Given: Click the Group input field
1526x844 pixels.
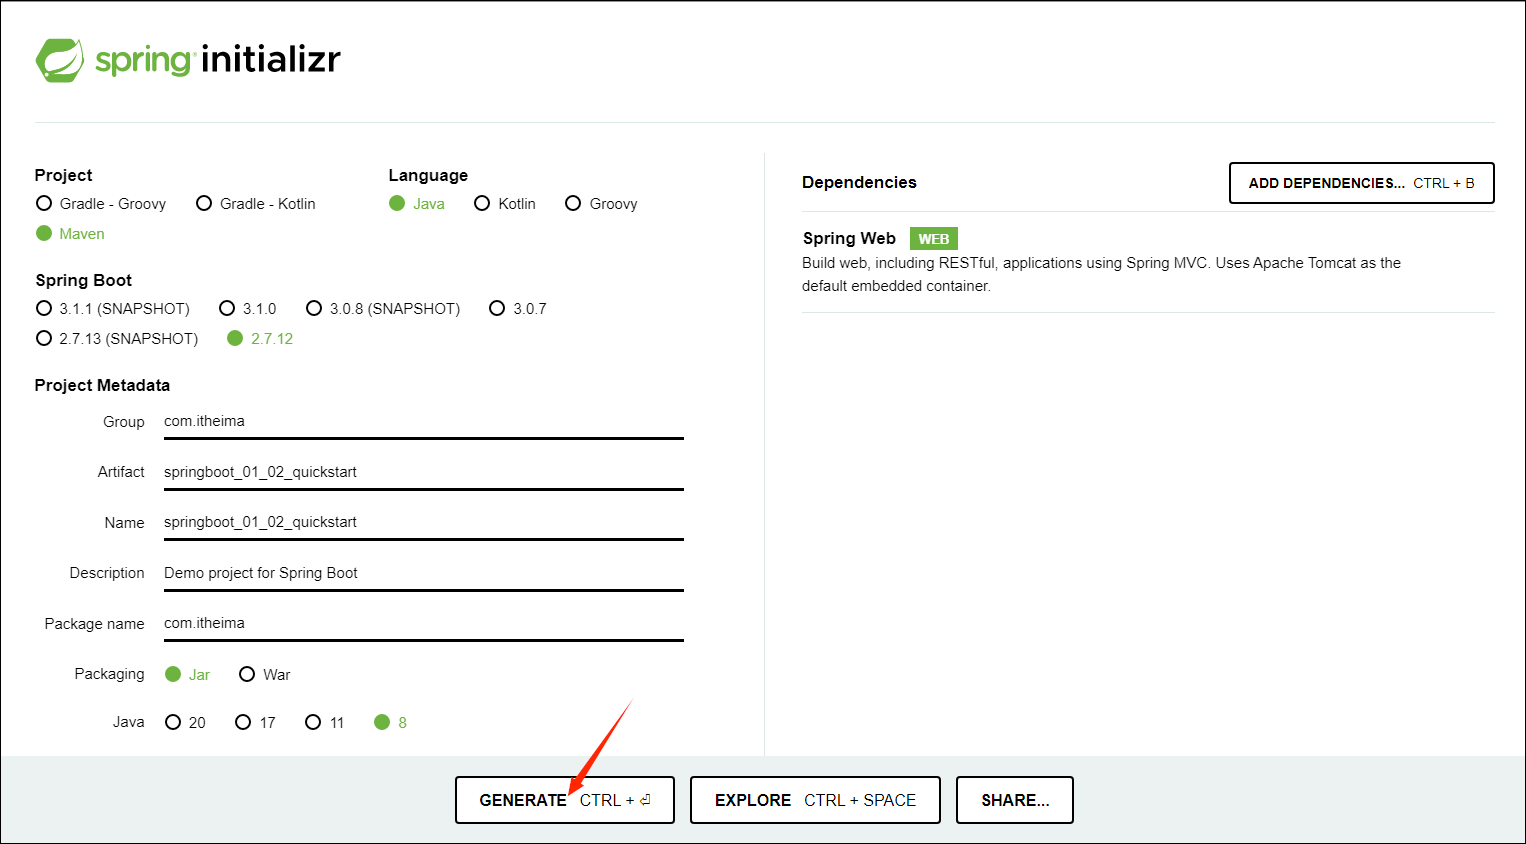Looking at the screenshot, I should pyautogui.click(x=423, y=422).
